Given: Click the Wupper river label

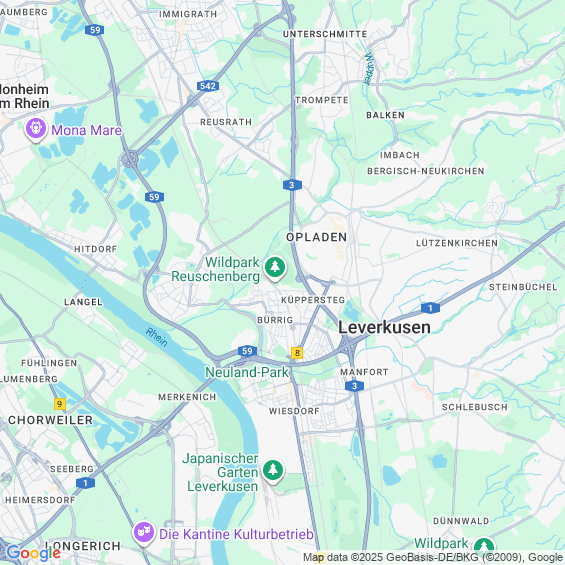Looking at the screenshot, I should click(369, 69).
